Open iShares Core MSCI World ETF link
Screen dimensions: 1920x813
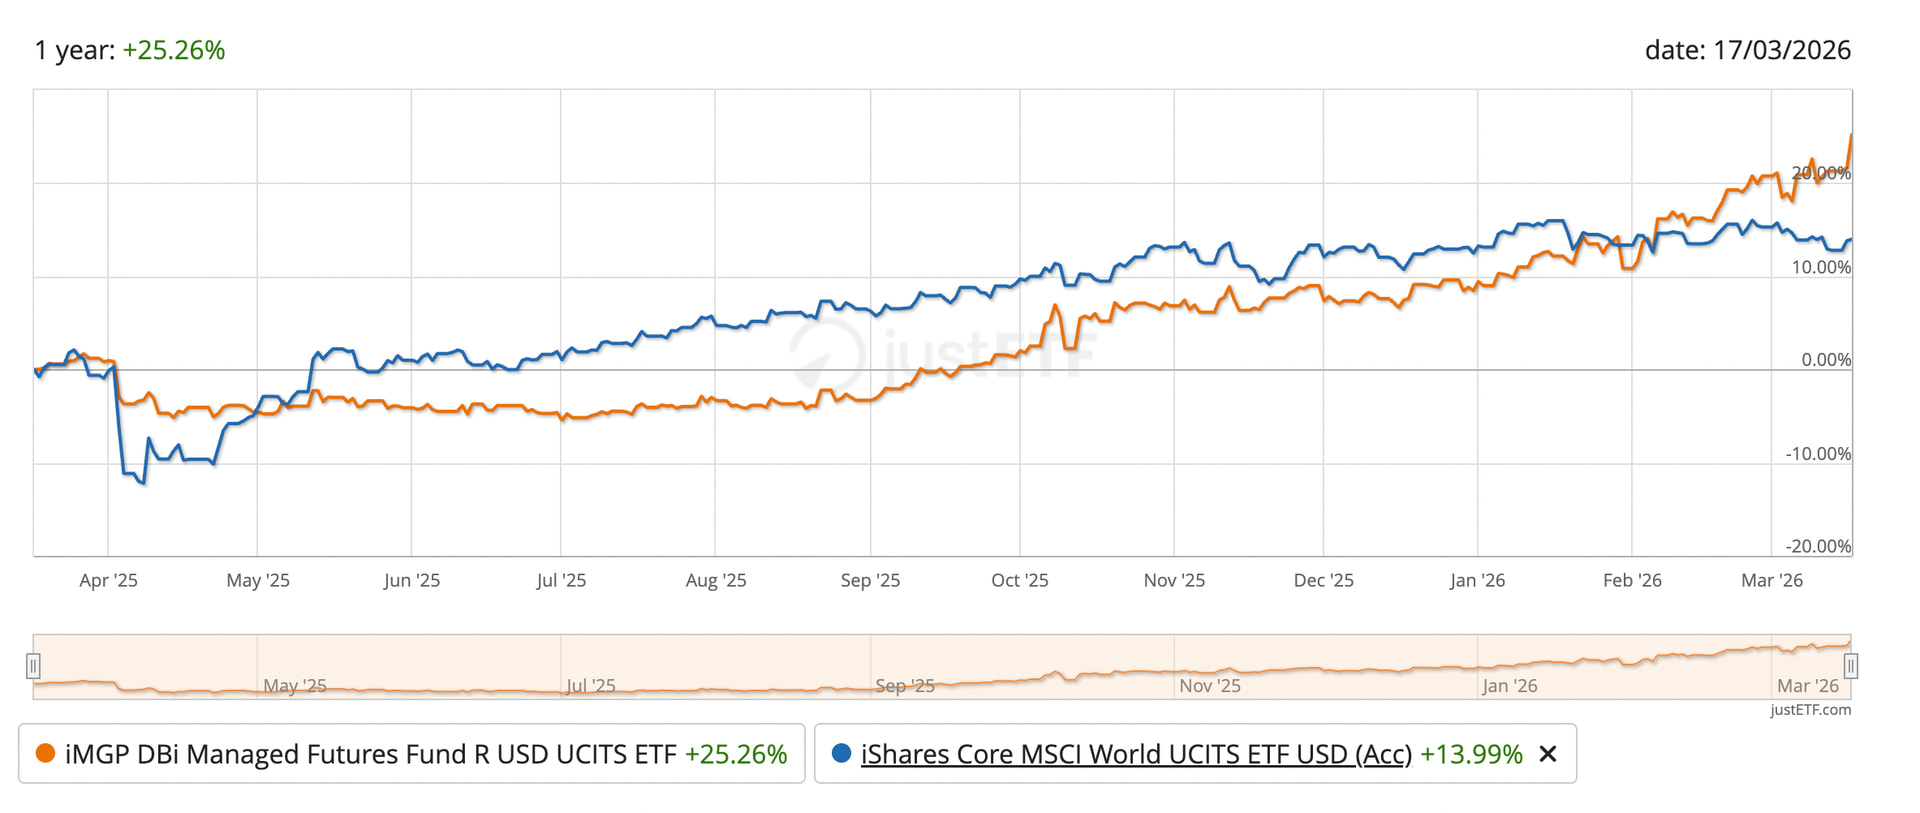point(1135,754)
